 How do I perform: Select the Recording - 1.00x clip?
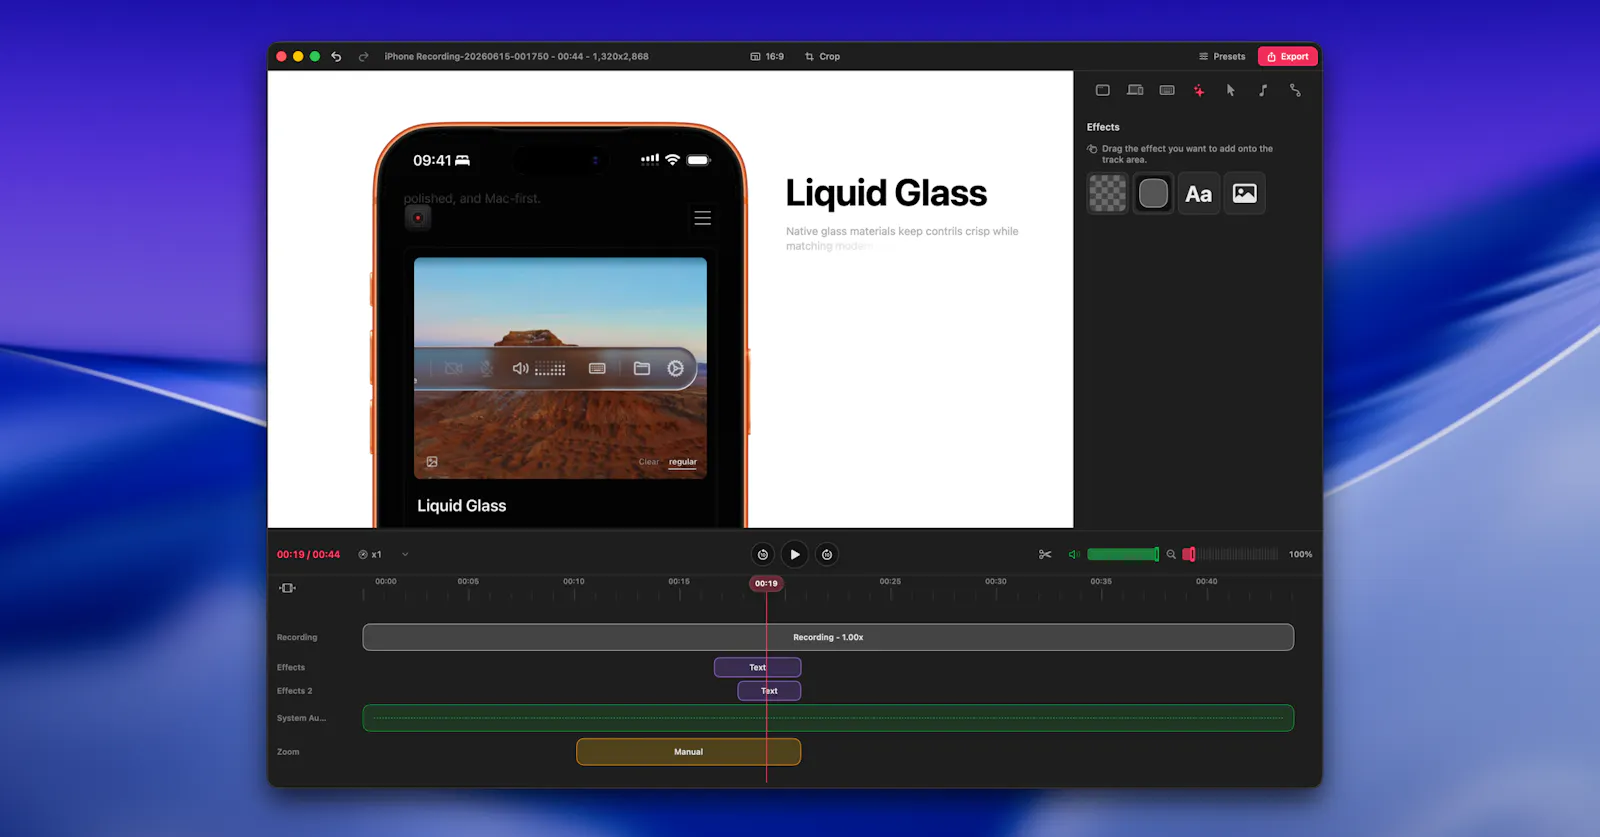tap(828, 637)
